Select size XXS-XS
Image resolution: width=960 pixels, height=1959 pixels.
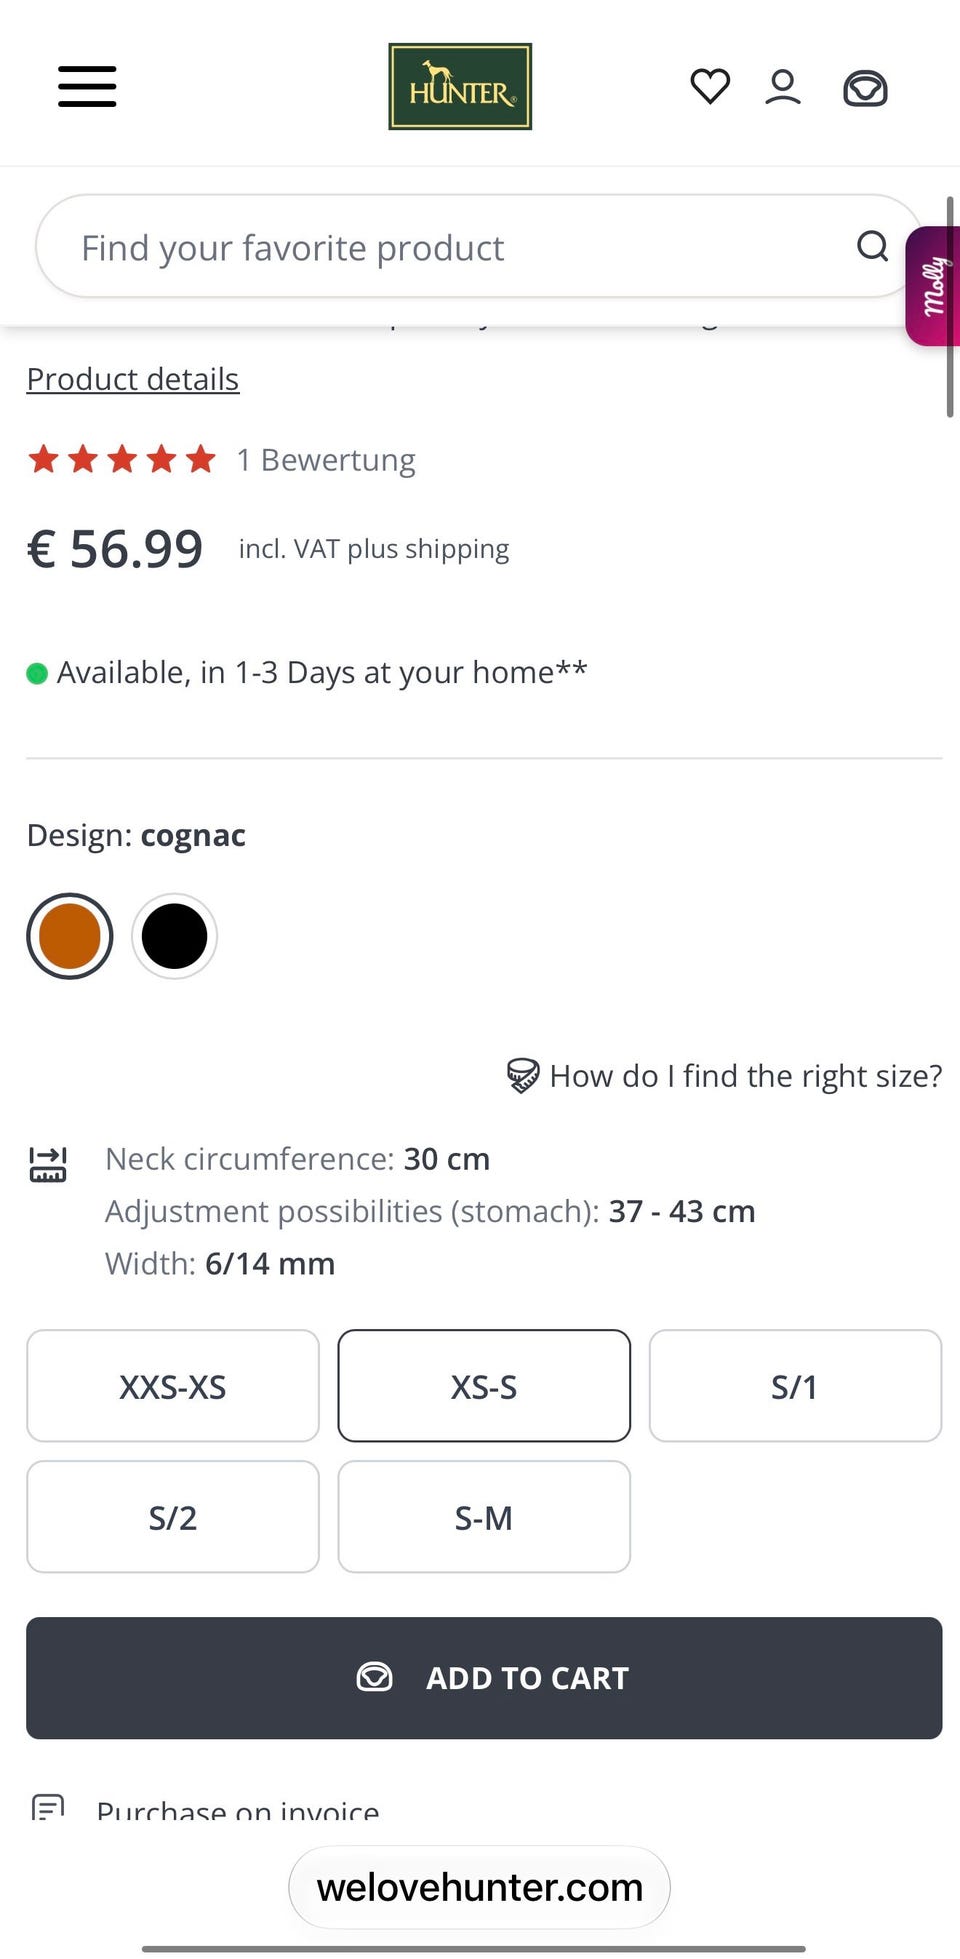tap(173, 1386)
